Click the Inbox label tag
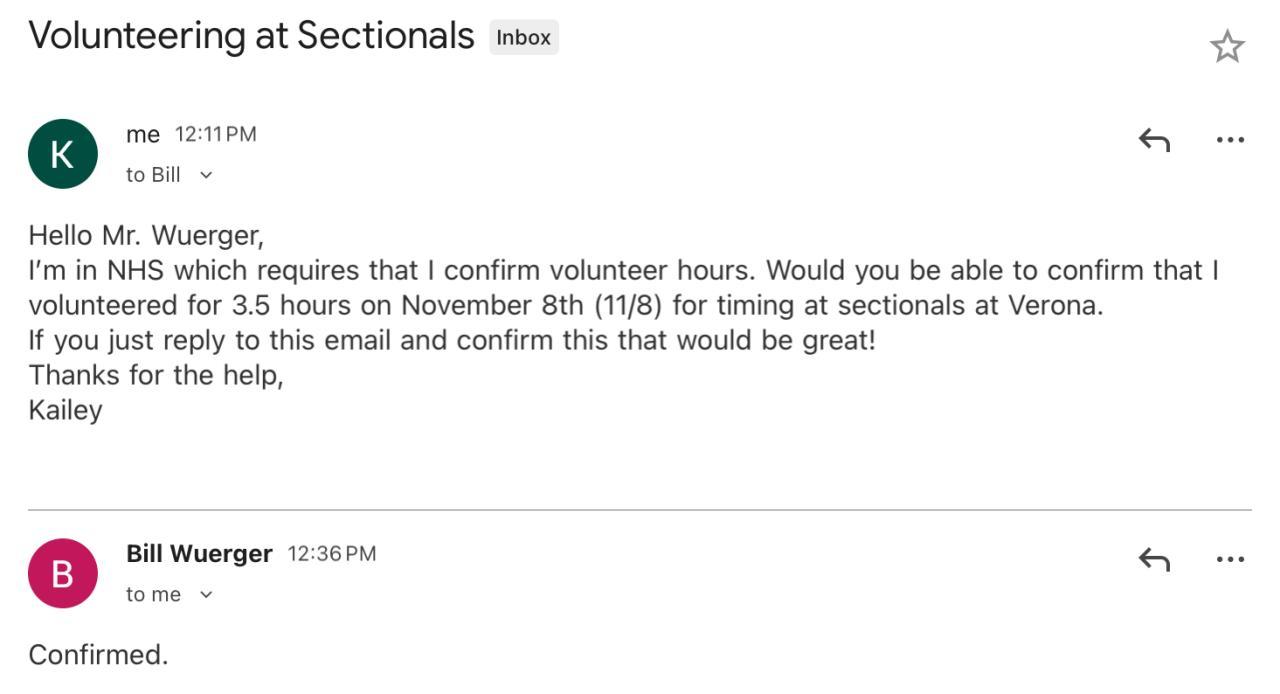 click(x=524, y=38)
